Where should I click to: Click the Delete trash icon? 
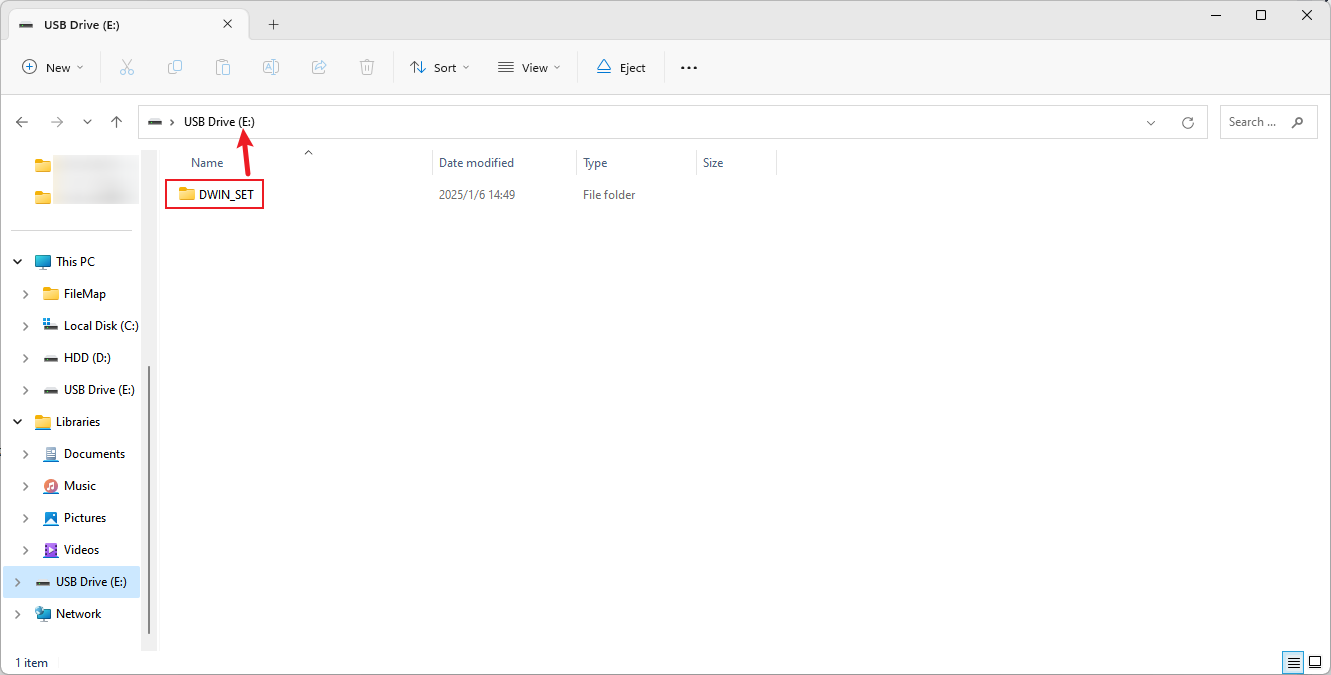pyautogui.click(x=367, y=67)
